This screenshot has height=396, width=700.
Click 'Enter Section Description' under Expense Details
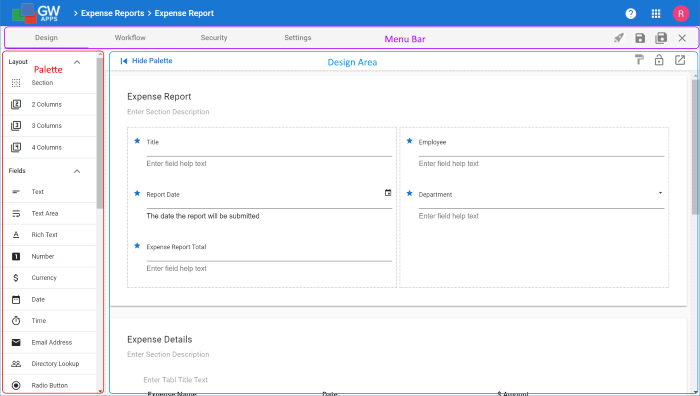(168, 354)
